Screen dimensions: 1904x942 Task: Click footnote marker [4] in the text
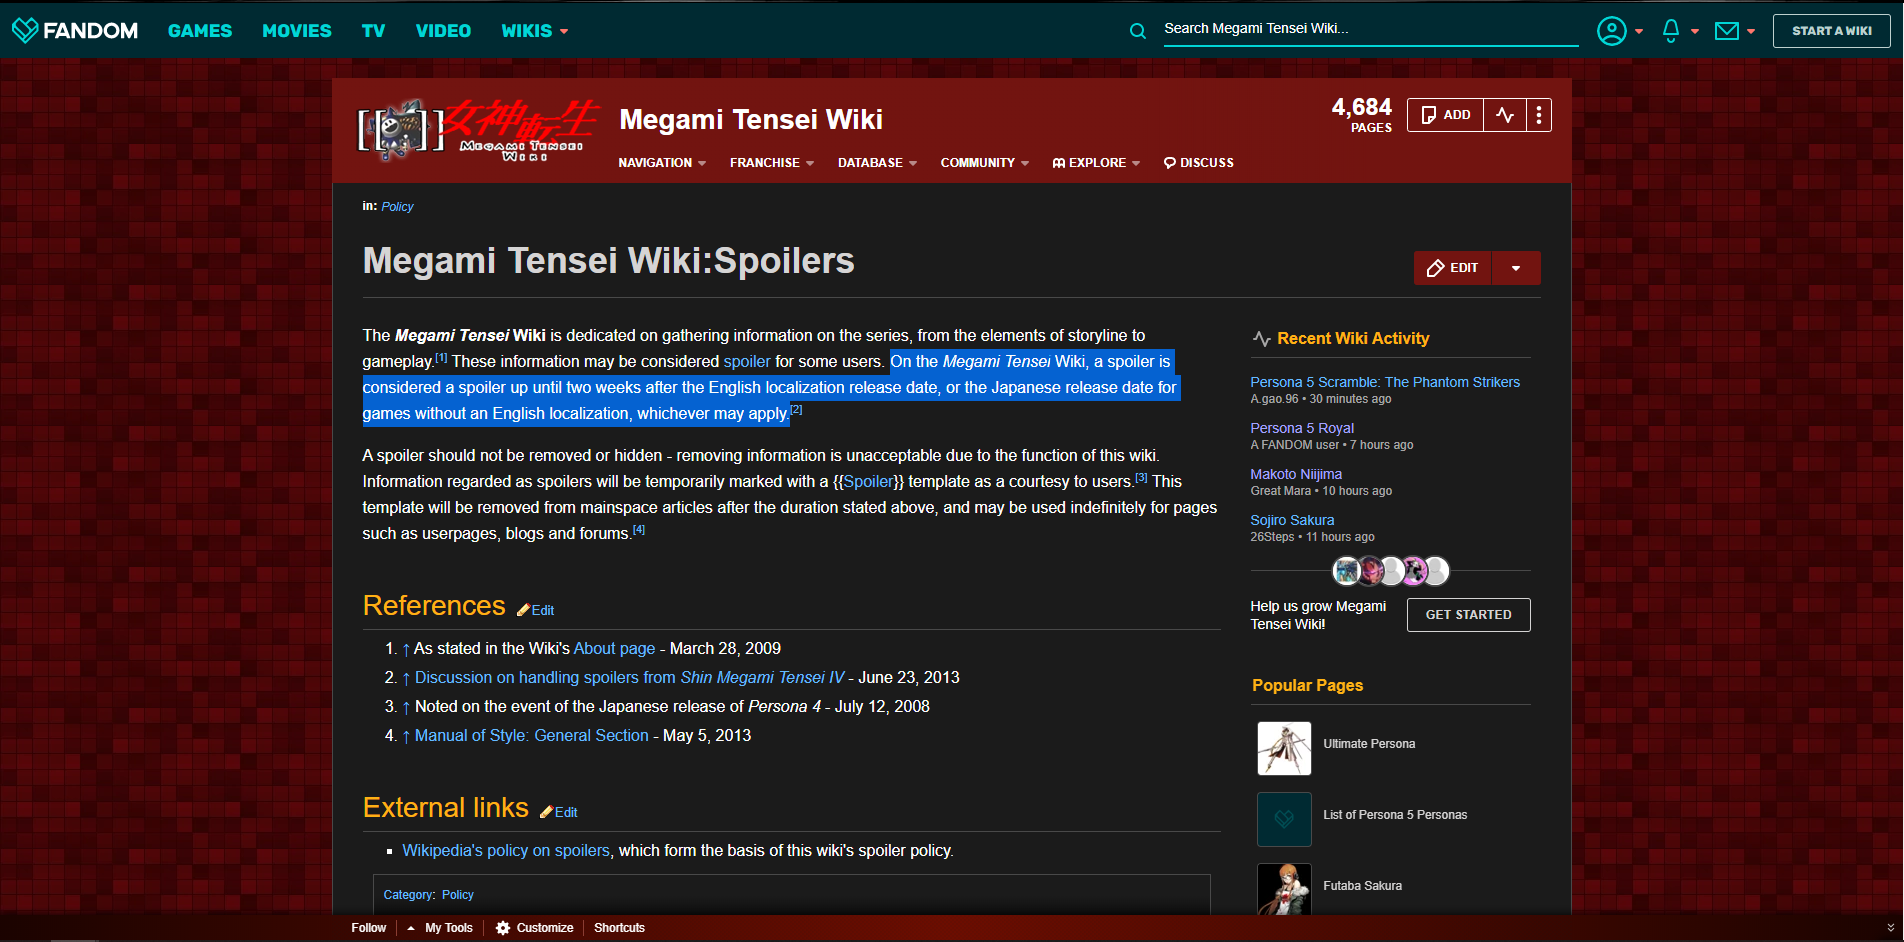(639, 530)
